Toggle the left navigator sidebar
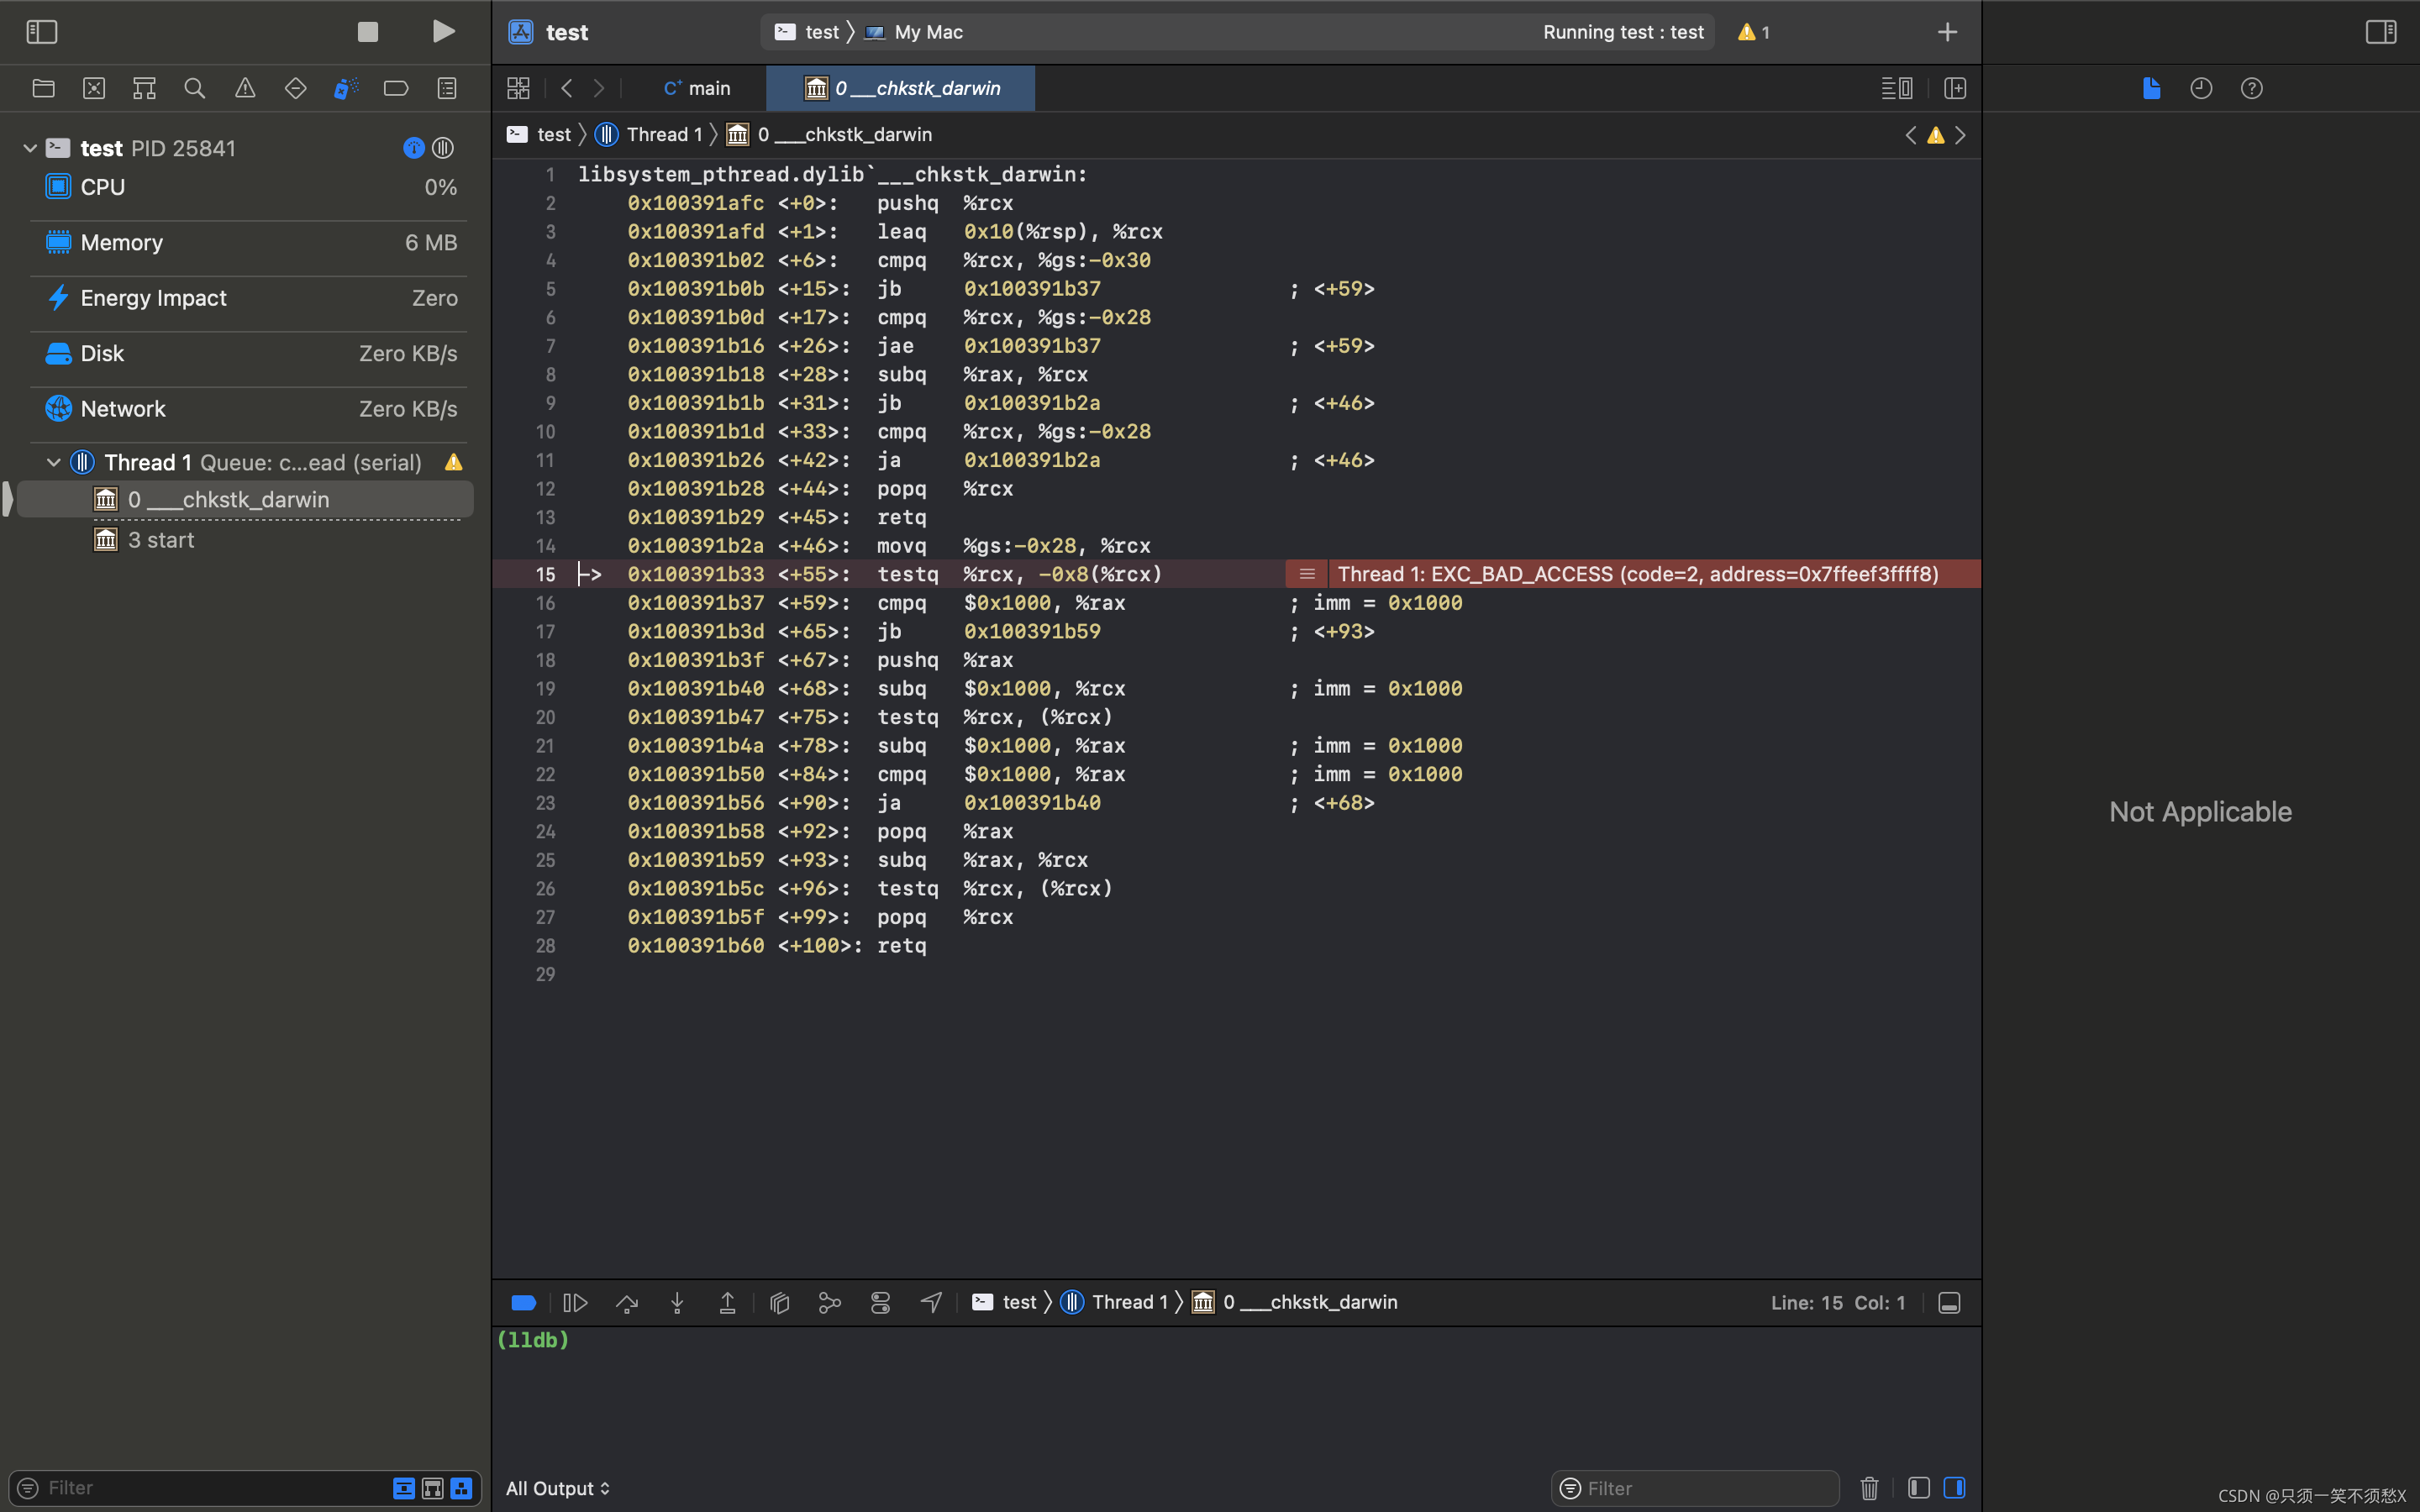The height and width of the screenshot is (1512, 2420). [x=41, y=32]
